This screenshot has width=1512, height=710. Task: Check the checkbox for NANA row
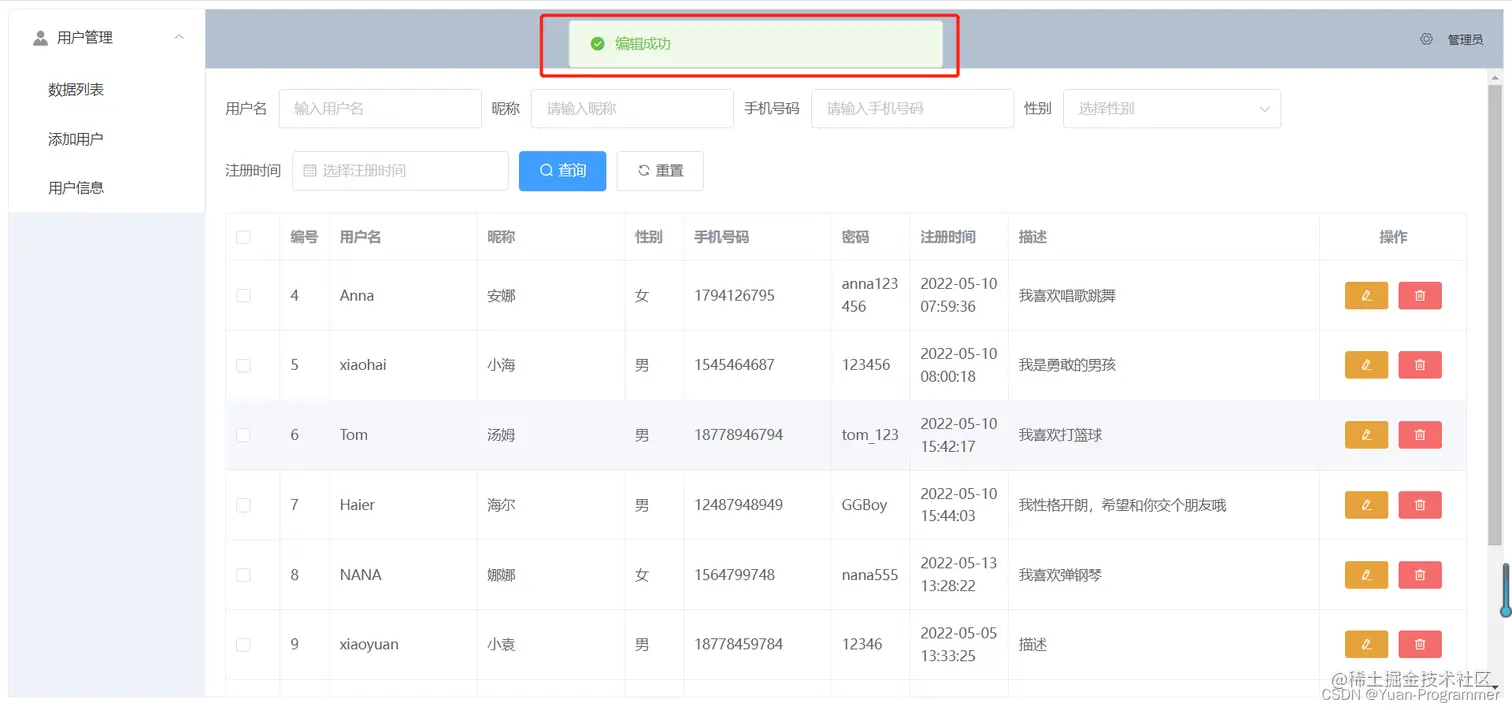click(x=243, y=575)
